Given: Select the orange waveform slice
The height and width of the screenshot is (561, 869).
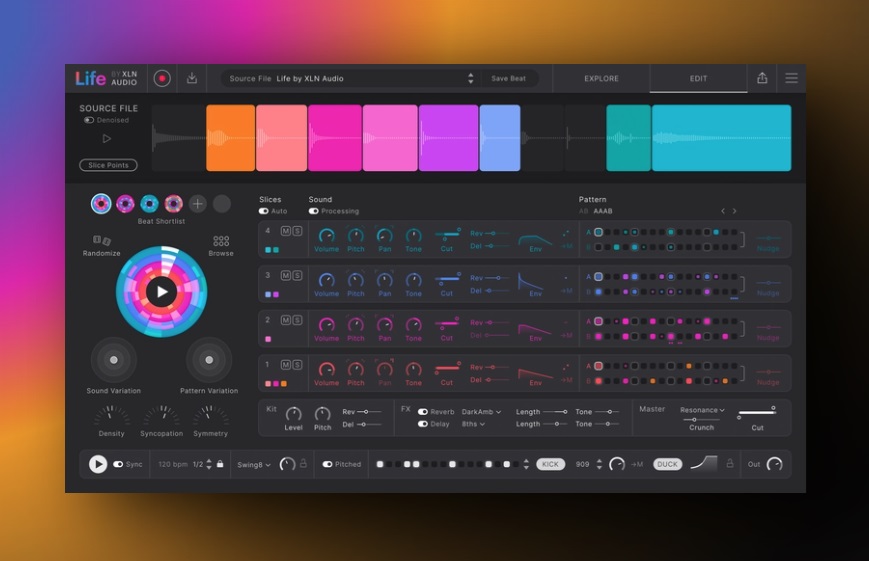Looking at the screenshot, I should pyautogui.click(x=231, y=138).
